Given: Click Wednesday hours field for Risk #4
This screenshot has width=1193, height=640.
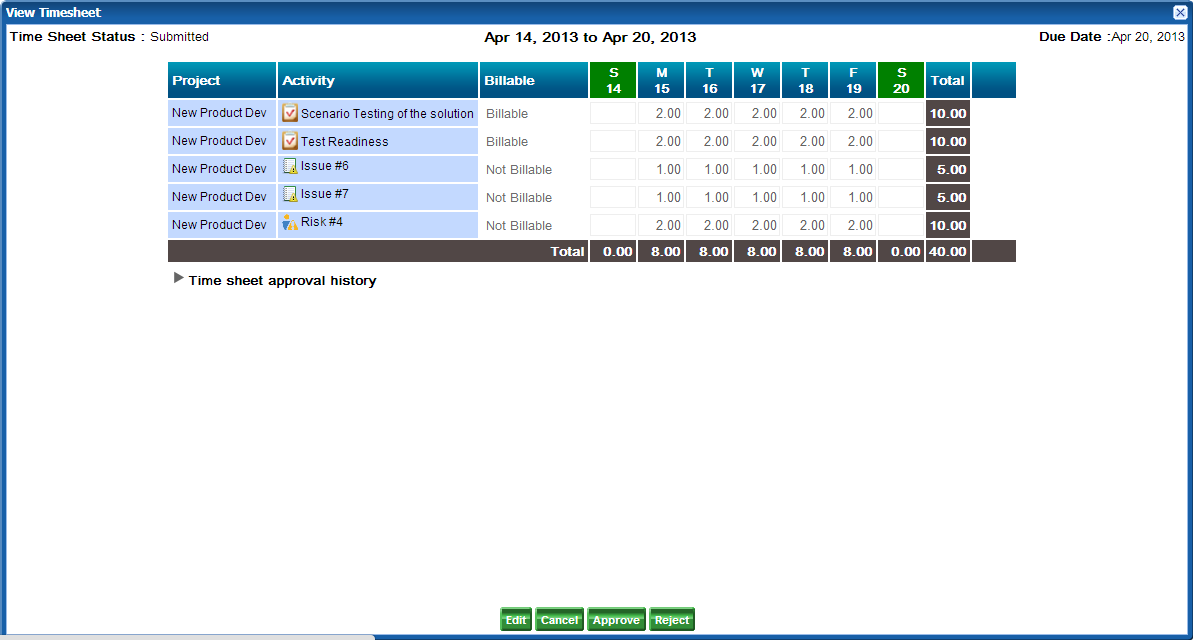Looking at the screenshot, I should tap(757, 225).
